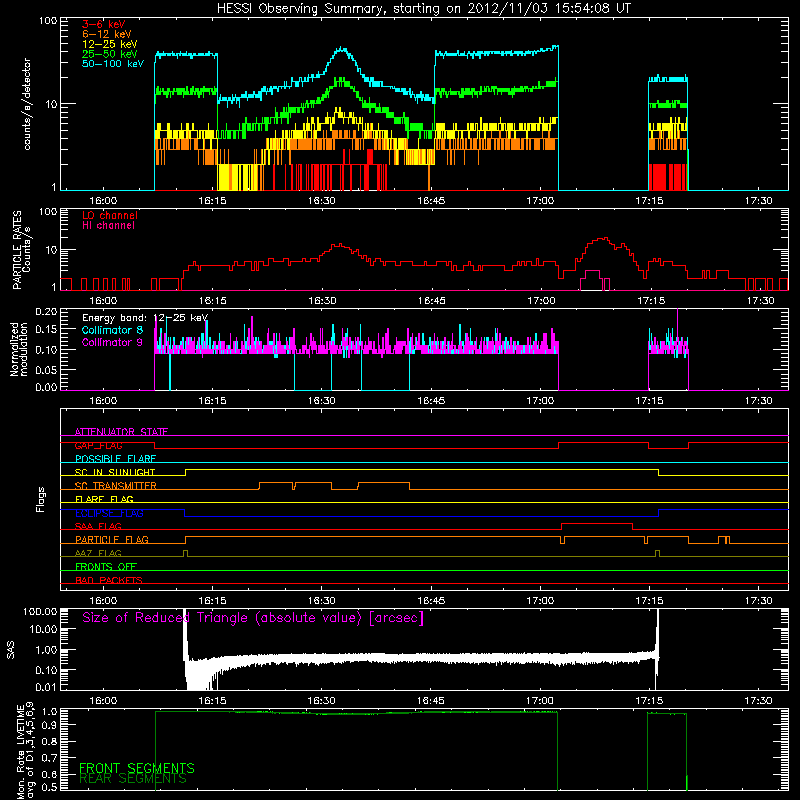
Task: Click the Collimator 9 legend label
Action: tap(112, 342)
